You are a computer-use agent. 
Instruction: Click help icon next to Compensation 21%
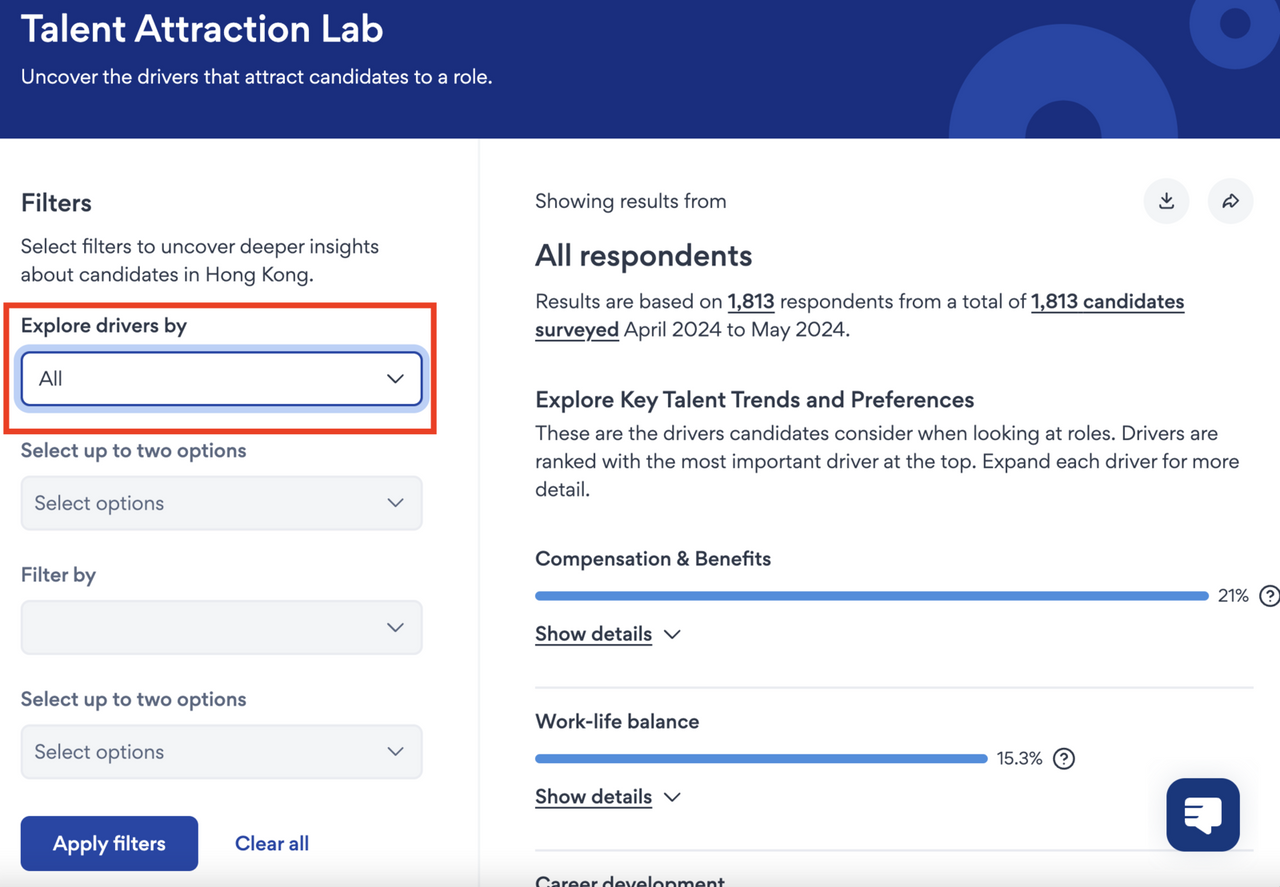tap(1269, 596)
